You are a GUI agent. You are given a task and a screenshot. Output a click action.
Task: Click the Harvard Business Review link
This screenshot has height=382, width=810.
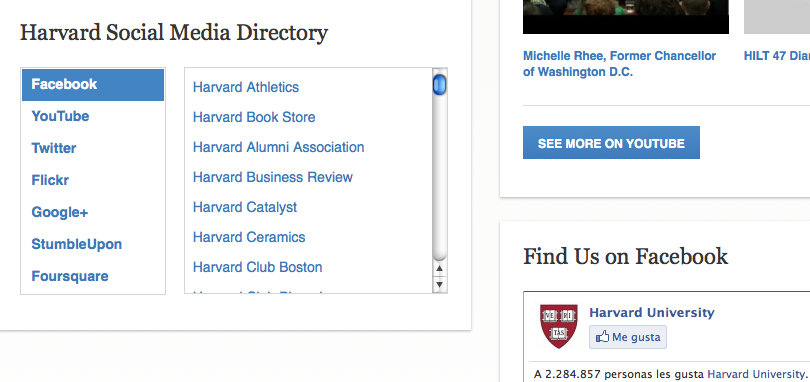click(273, 177)
